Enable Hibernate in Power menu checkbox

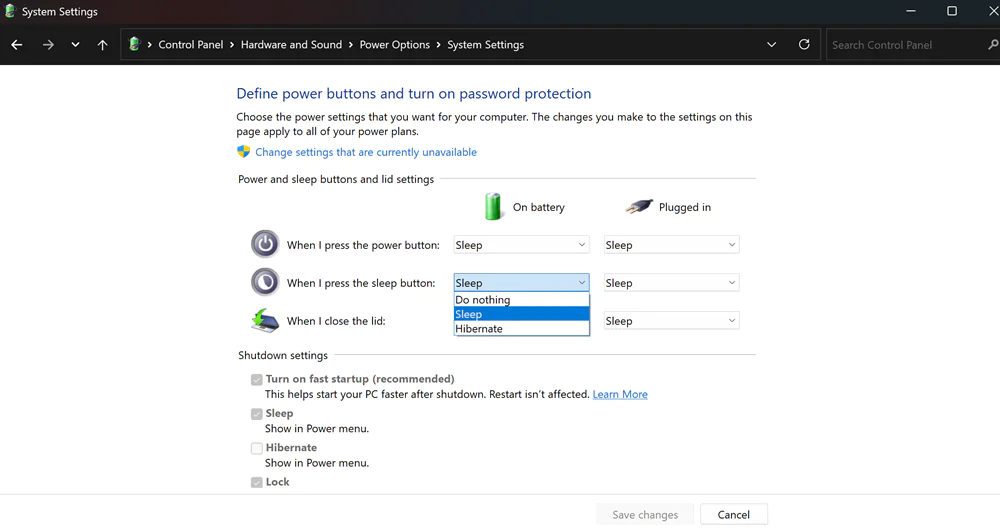tap(256, 448)
